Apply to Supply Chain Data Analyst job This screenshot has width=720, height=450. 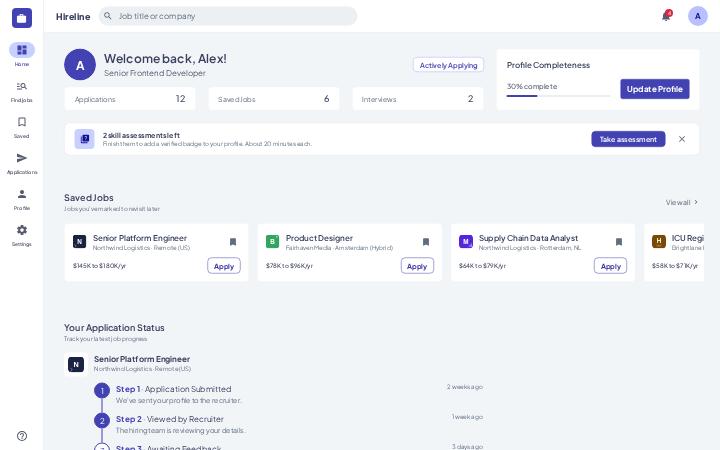[x=610, y=266]
